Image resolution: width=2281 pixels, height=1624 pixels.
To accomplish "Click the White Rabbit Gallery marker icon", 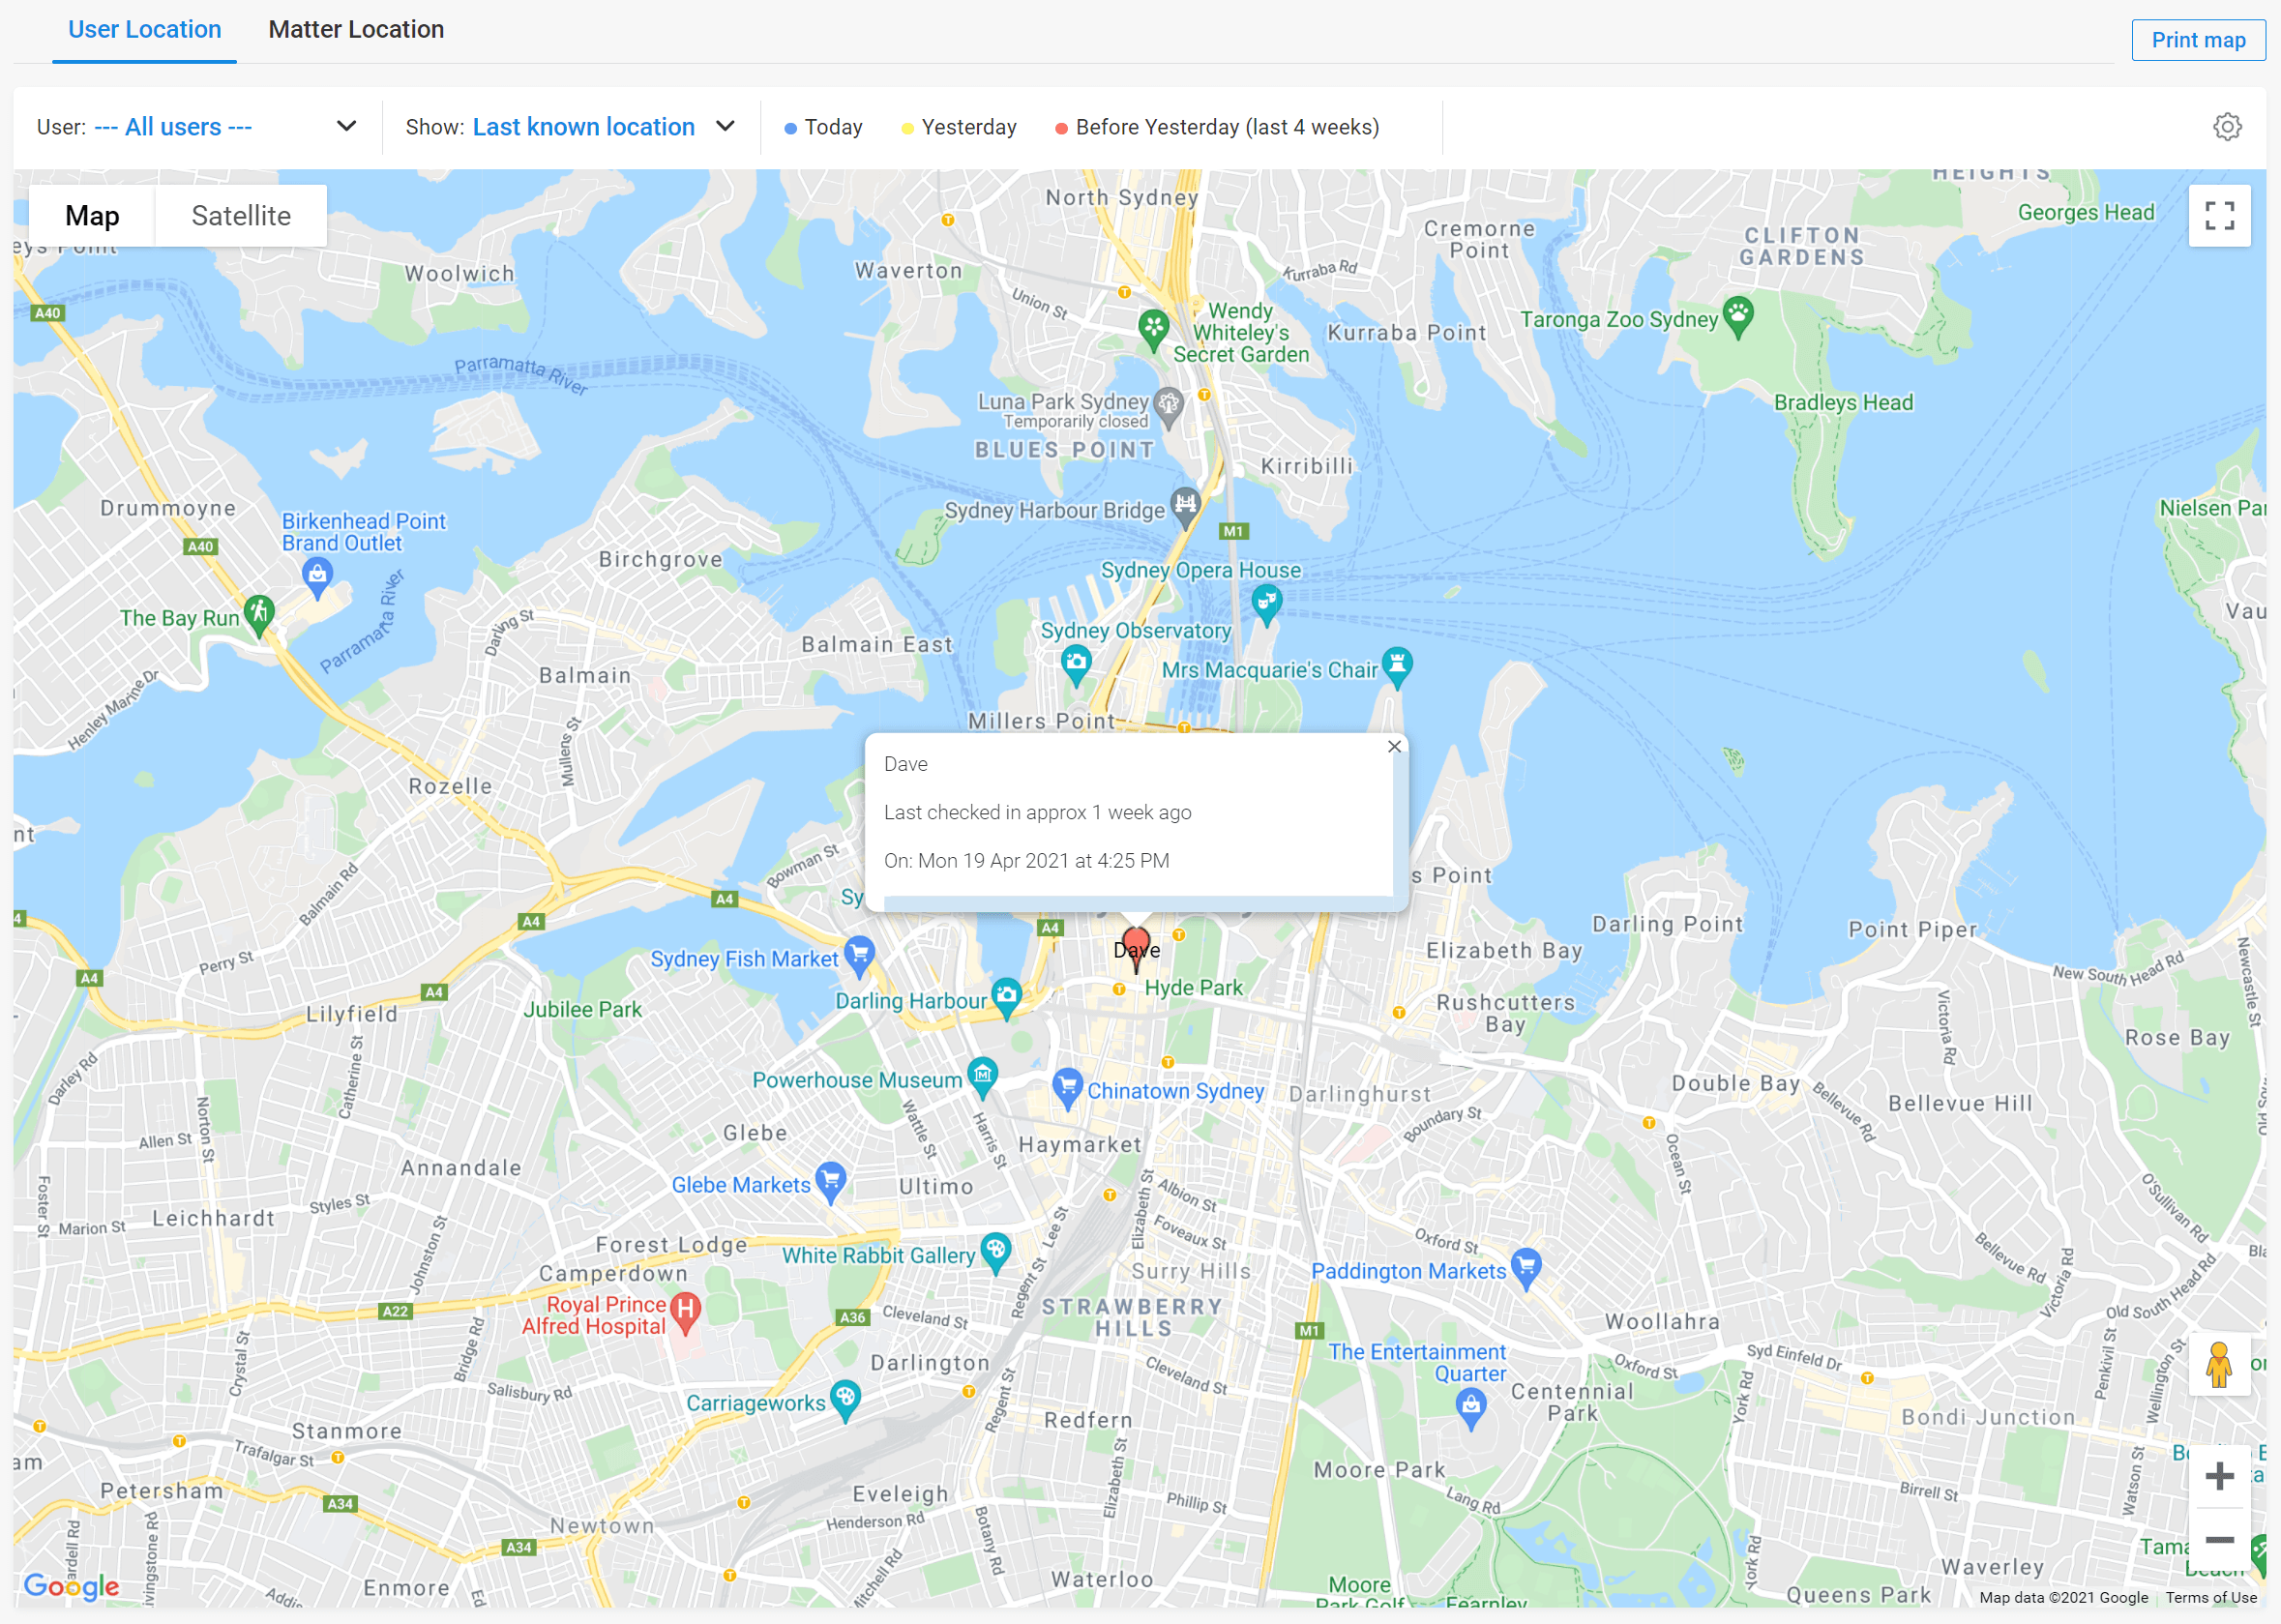I will (x=996, y=1252).
